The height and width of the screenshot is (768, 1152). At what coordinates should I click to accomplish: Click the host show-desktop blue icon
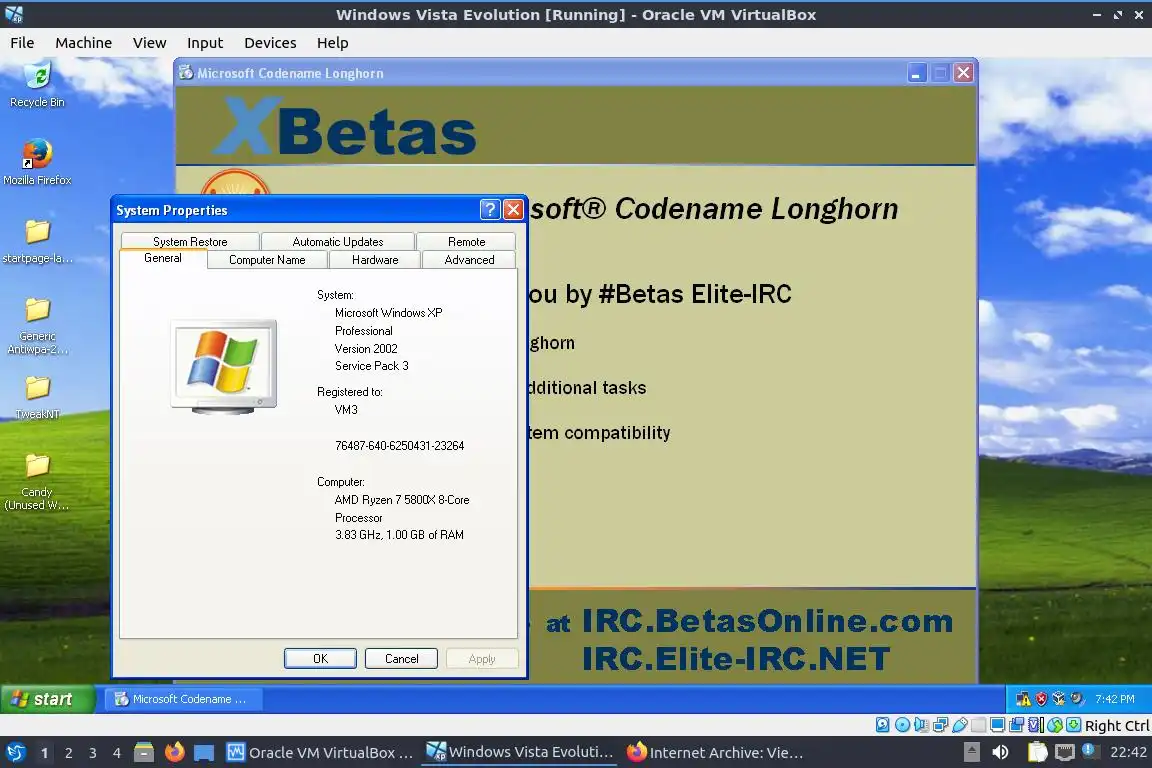[x=204, y=753]
